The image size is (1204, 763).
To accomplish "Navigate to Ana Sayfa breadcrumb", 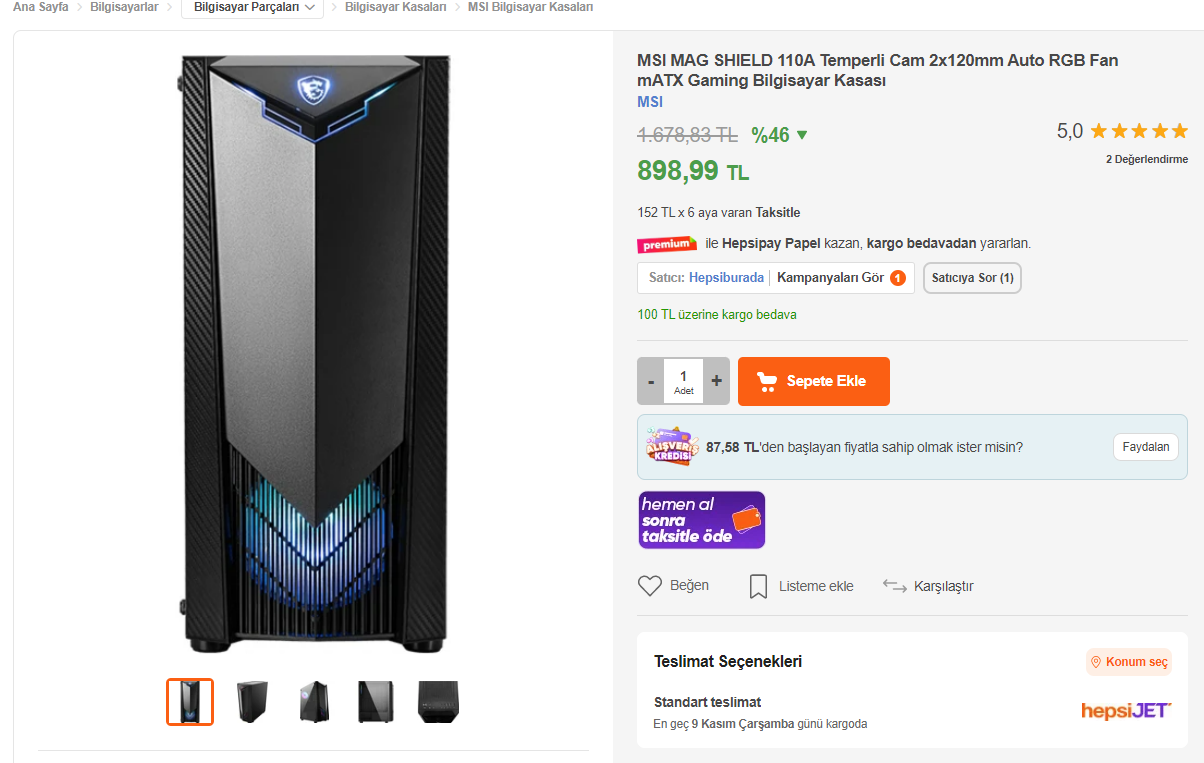I will (x=40, y=7).
